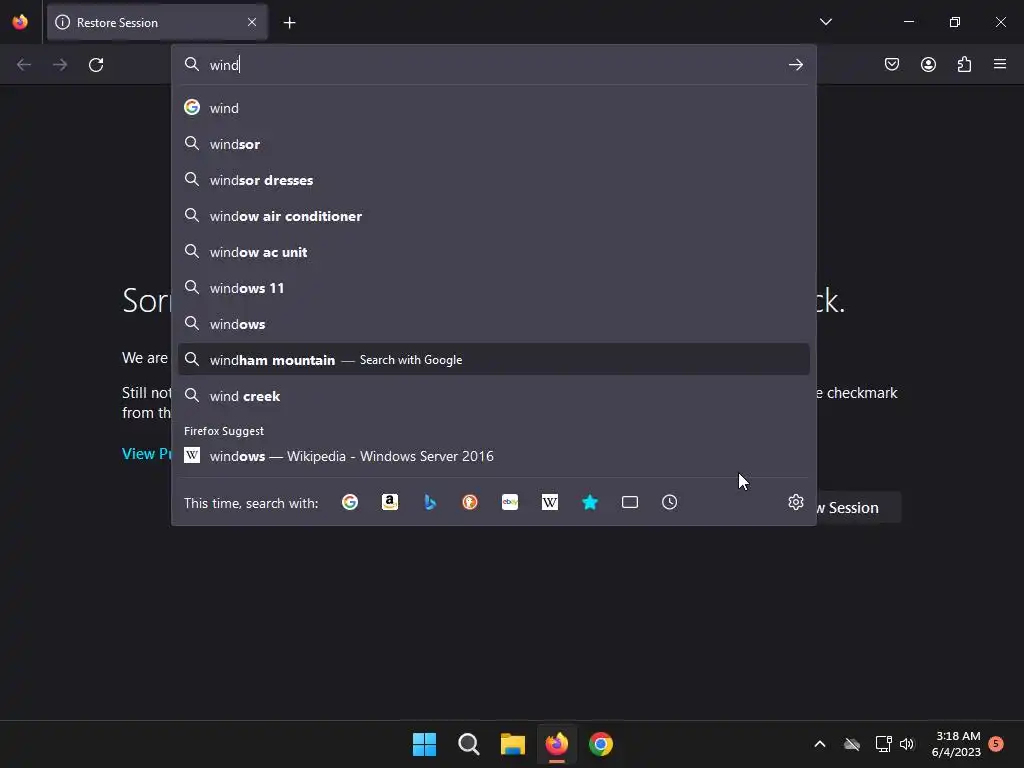Select 'window air conditioner' suggestion
1024x768 pixels.
pos(494,216)
